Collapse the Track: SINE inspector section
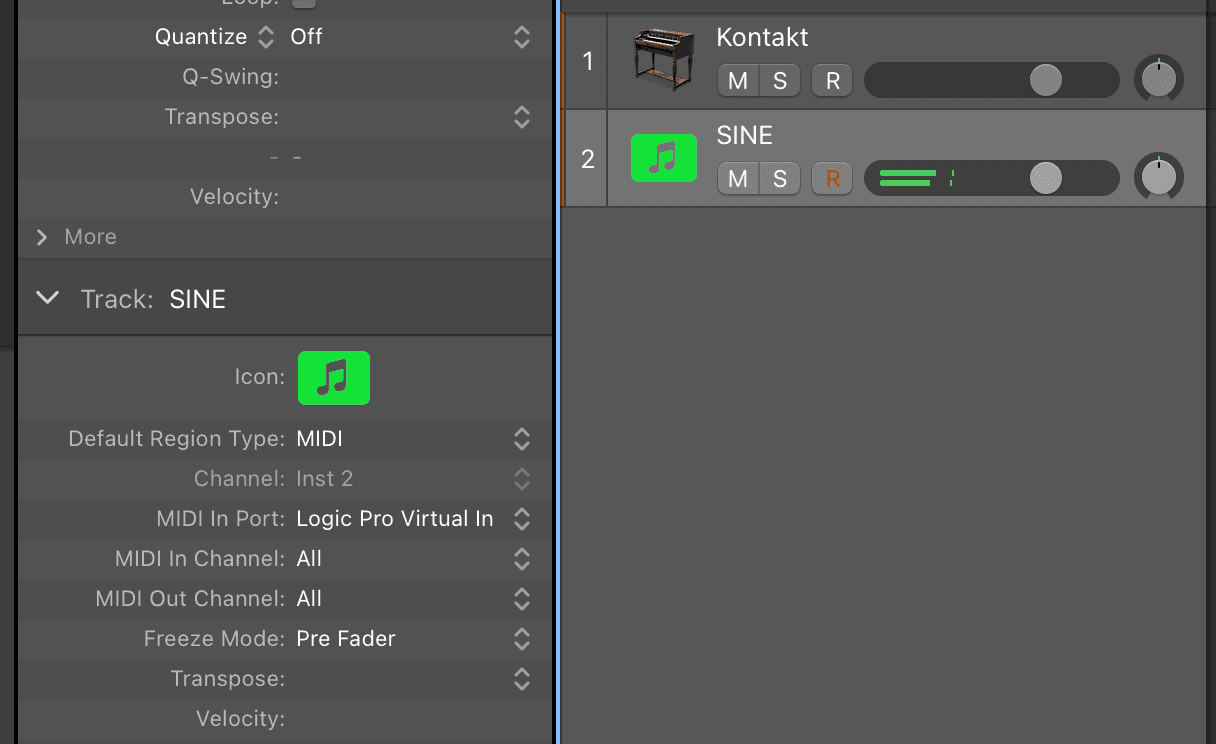Viewport: 1216px width, 744px height. 47,298
